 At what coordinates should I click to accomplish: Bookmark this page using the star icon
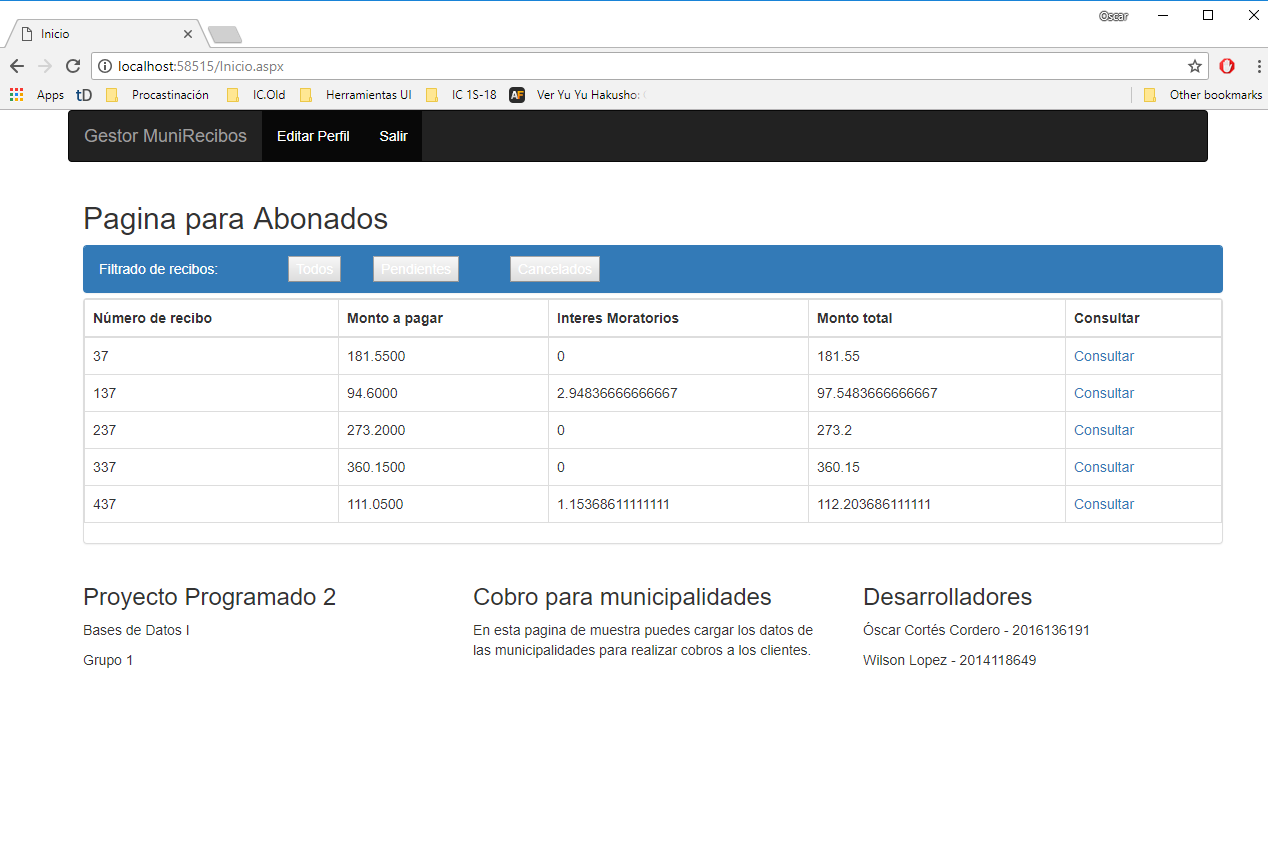[x=1194, y=66]
